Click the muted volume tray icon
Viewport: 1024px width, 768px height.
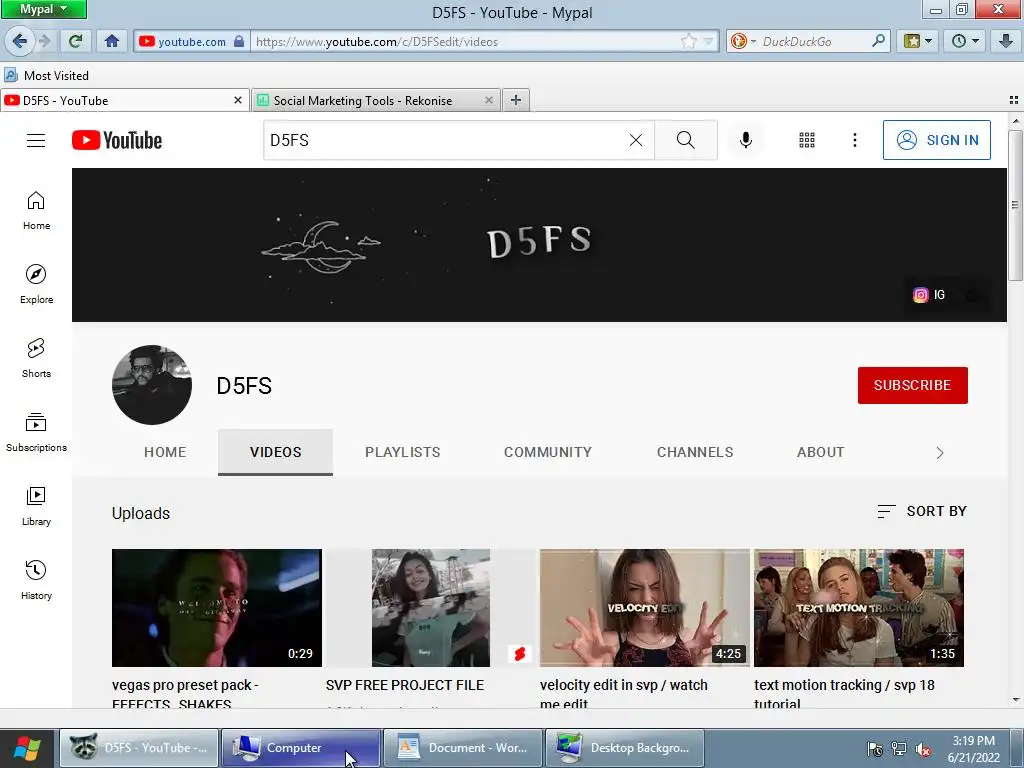click(x=923, y=750)
